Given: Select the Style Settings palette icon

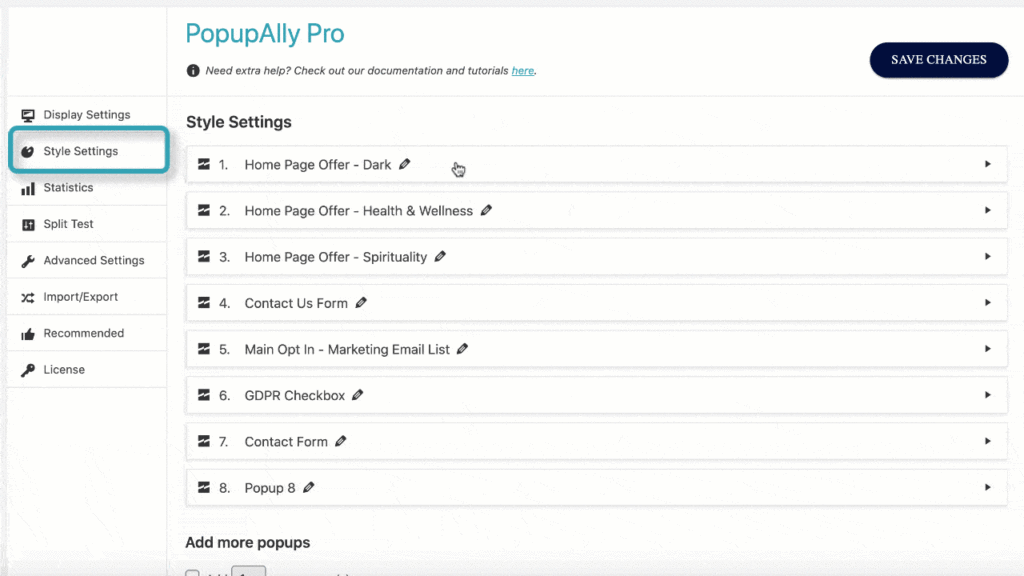Looking at the screenshot, I should (x=28, y=151).
